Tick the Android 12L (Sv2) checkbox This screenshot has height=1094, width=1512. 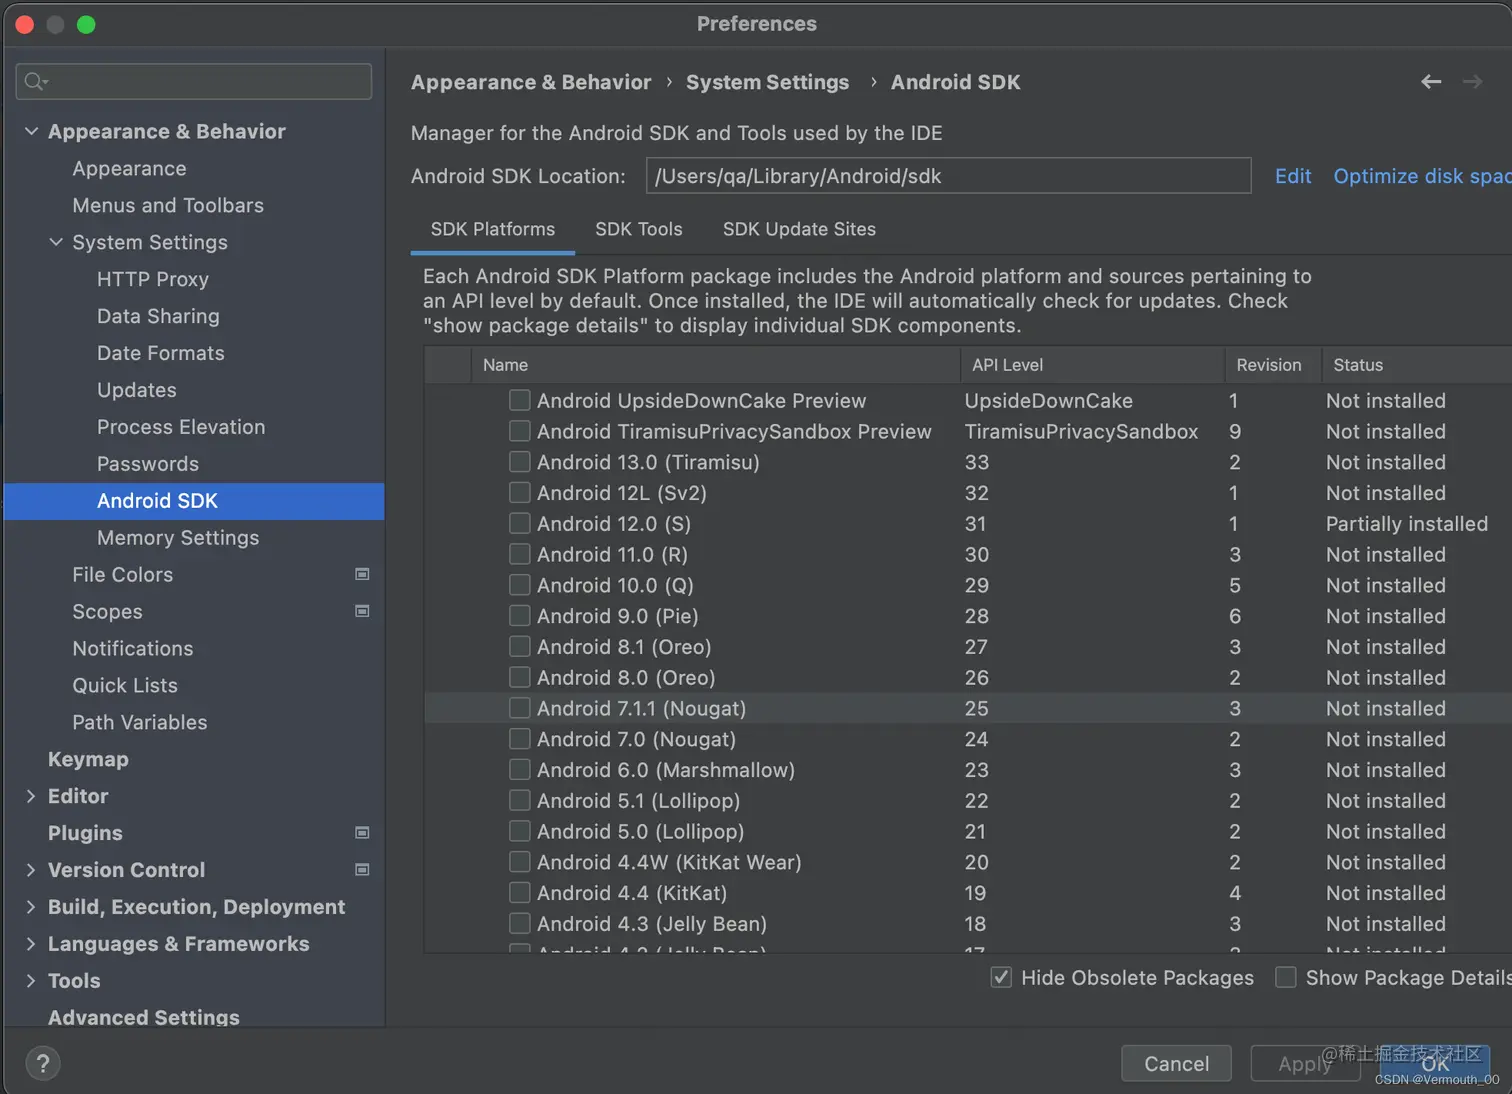[519, 493]
